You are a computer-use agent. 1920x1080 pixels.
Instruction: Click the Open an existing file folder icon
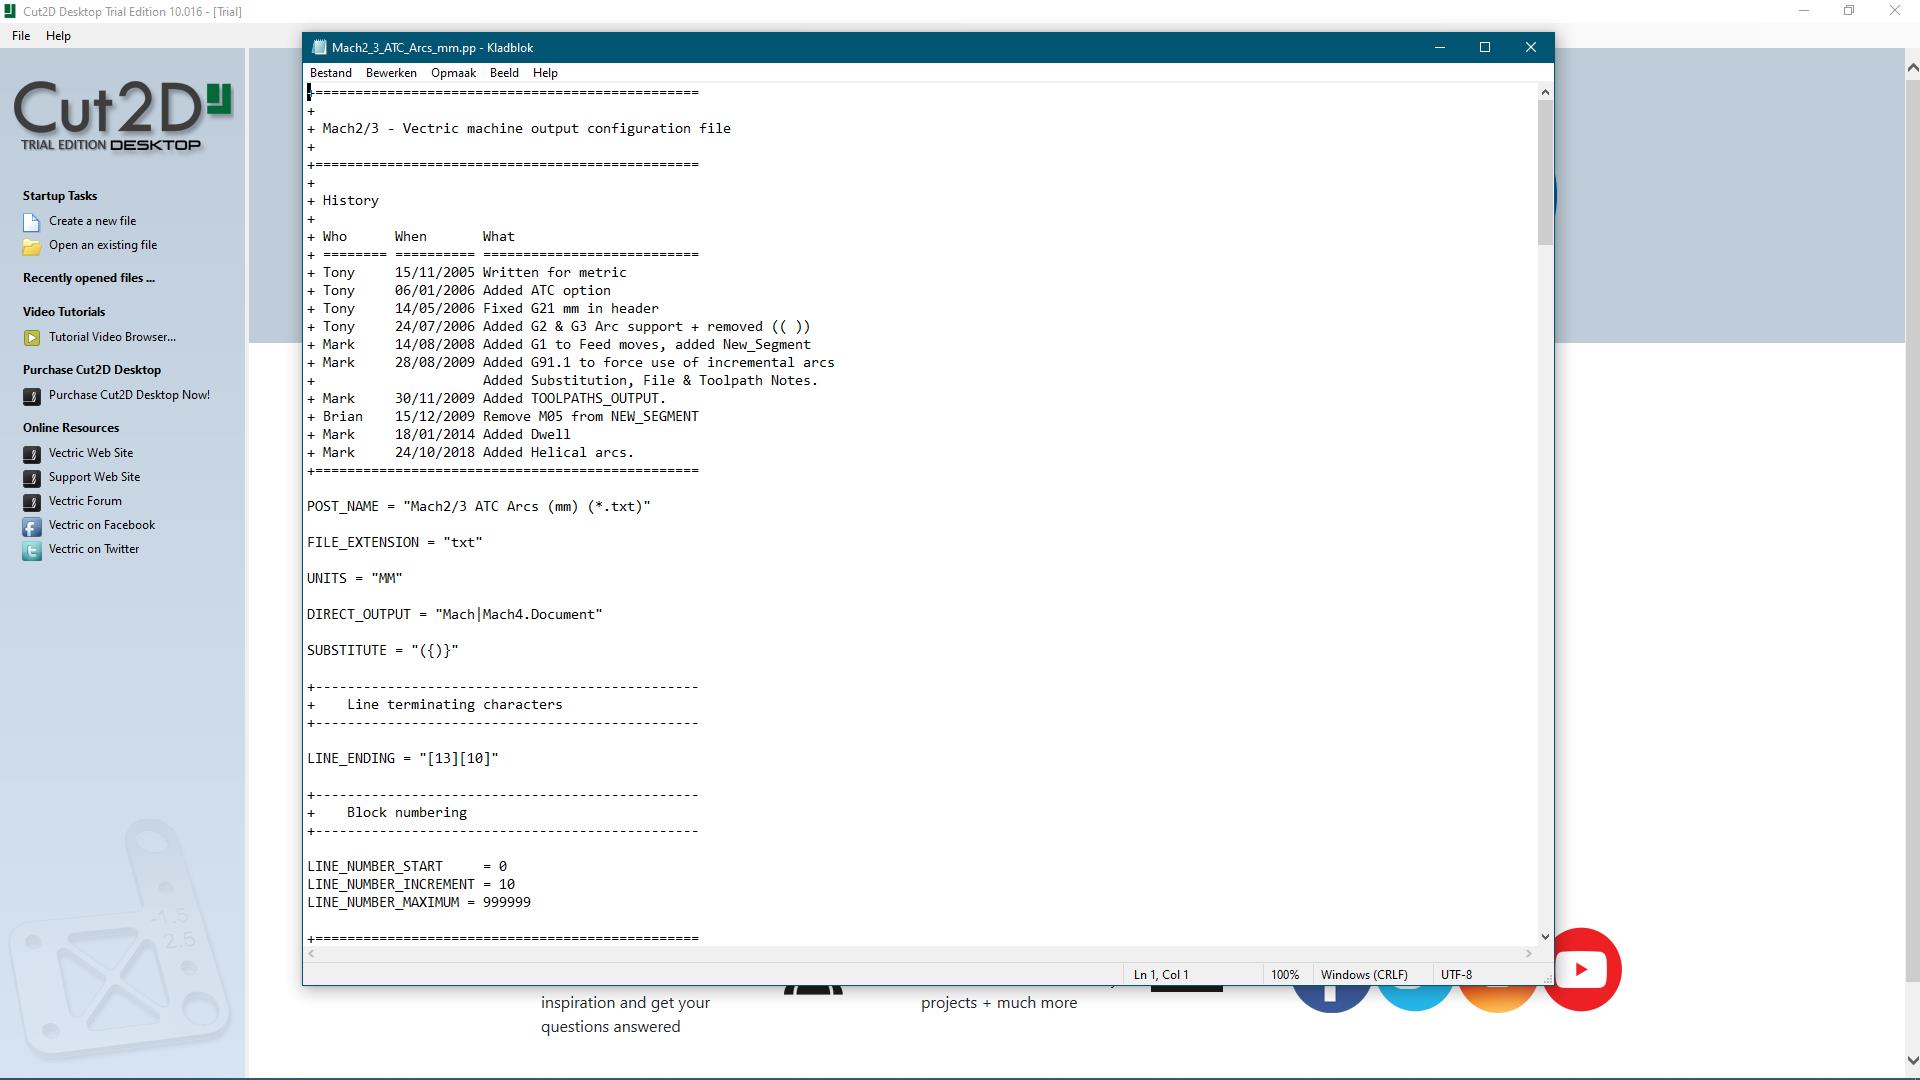pos(32,246)
